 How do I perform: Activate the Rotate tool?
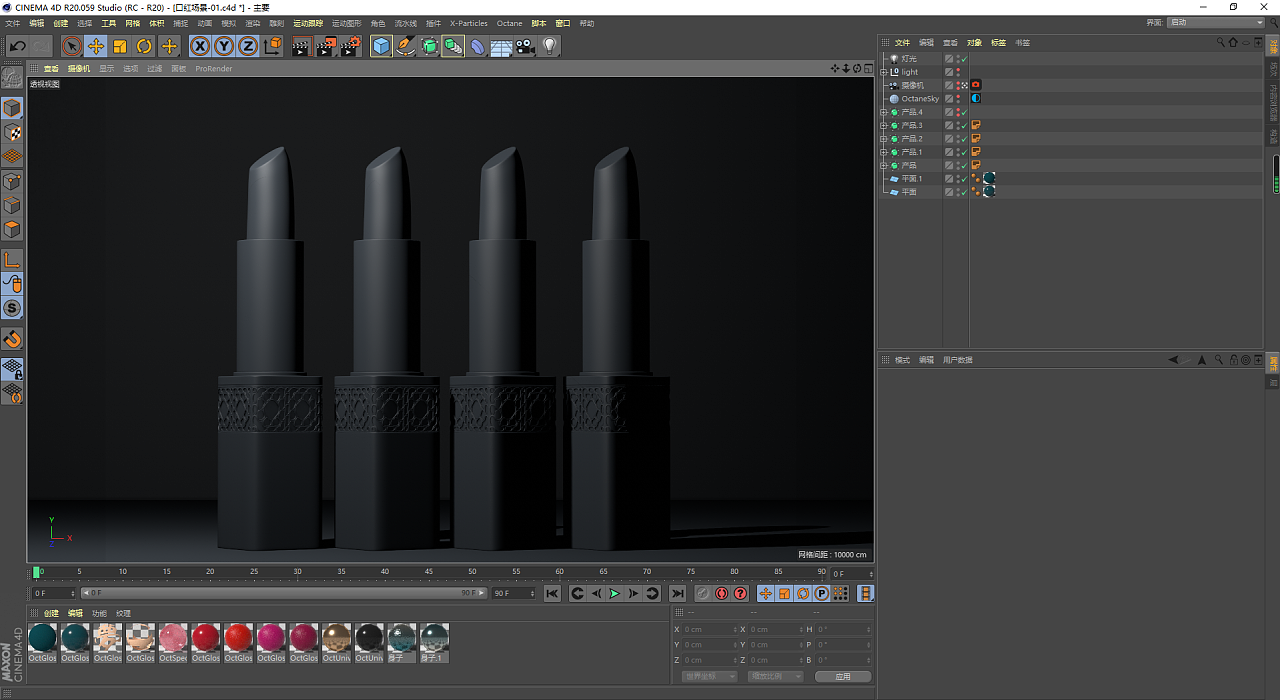[144, 46]
